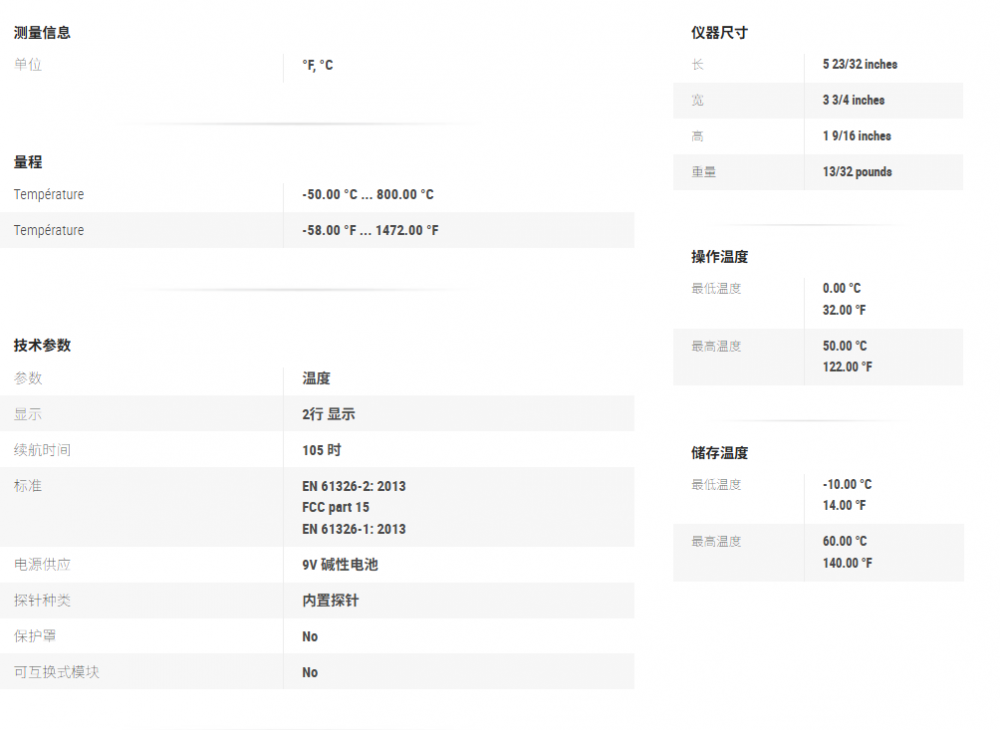Click the 仪器尺寸 section heading
The width and height of the screenshot is (1000, 730).
(719, 33)
